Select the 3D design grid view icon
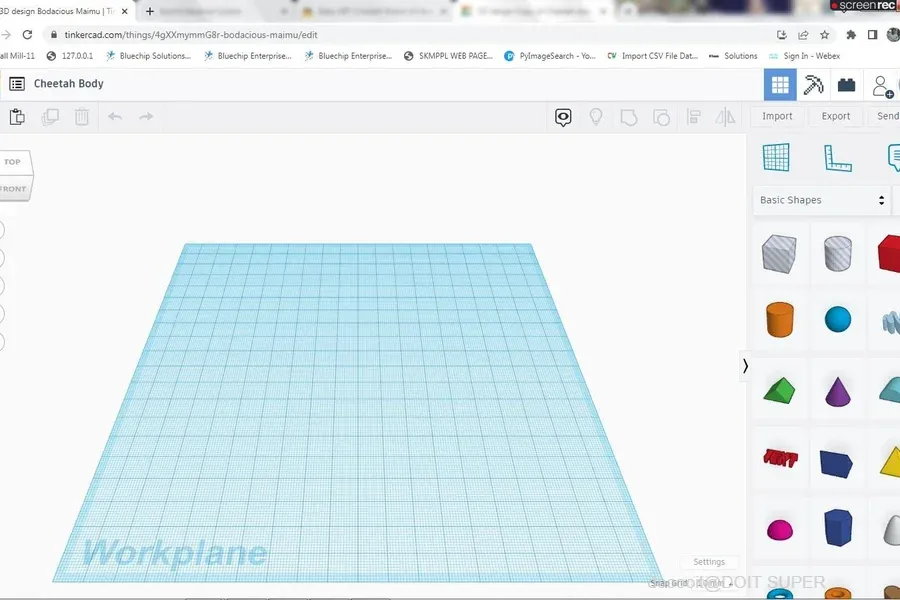 click(x=780, y=85)
